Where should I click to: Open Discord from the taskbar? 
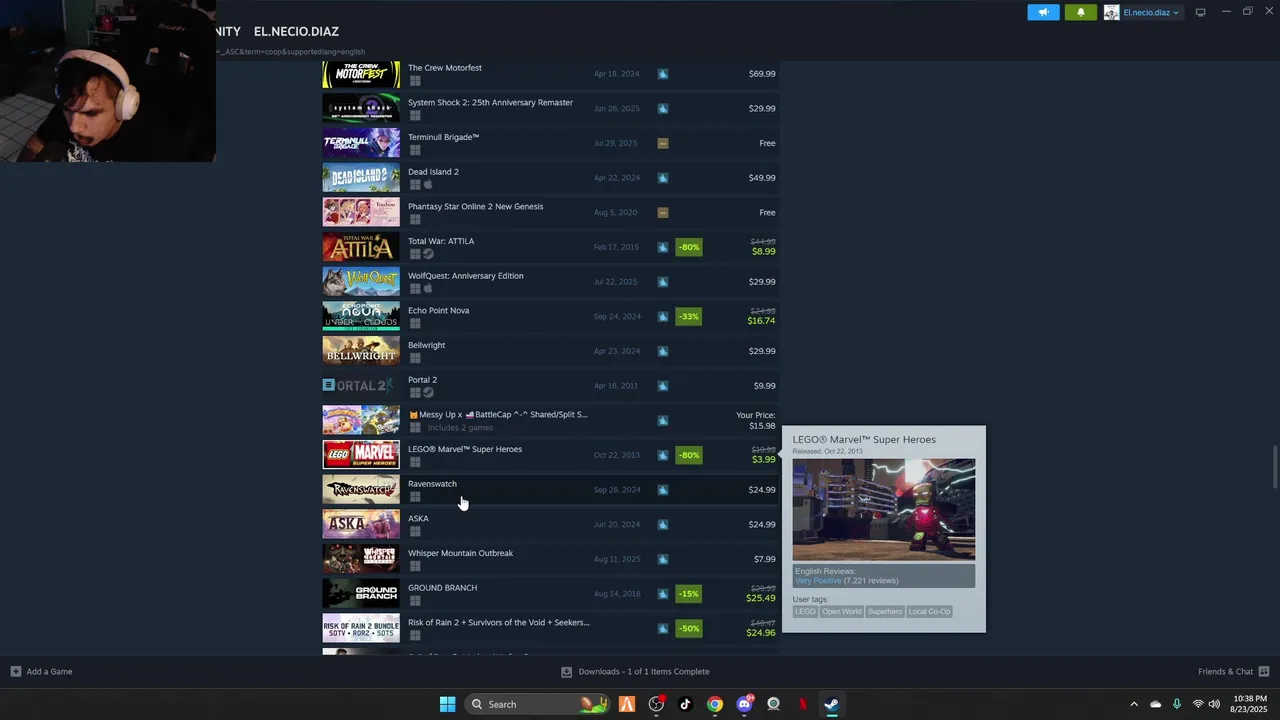tap(744, 704)
